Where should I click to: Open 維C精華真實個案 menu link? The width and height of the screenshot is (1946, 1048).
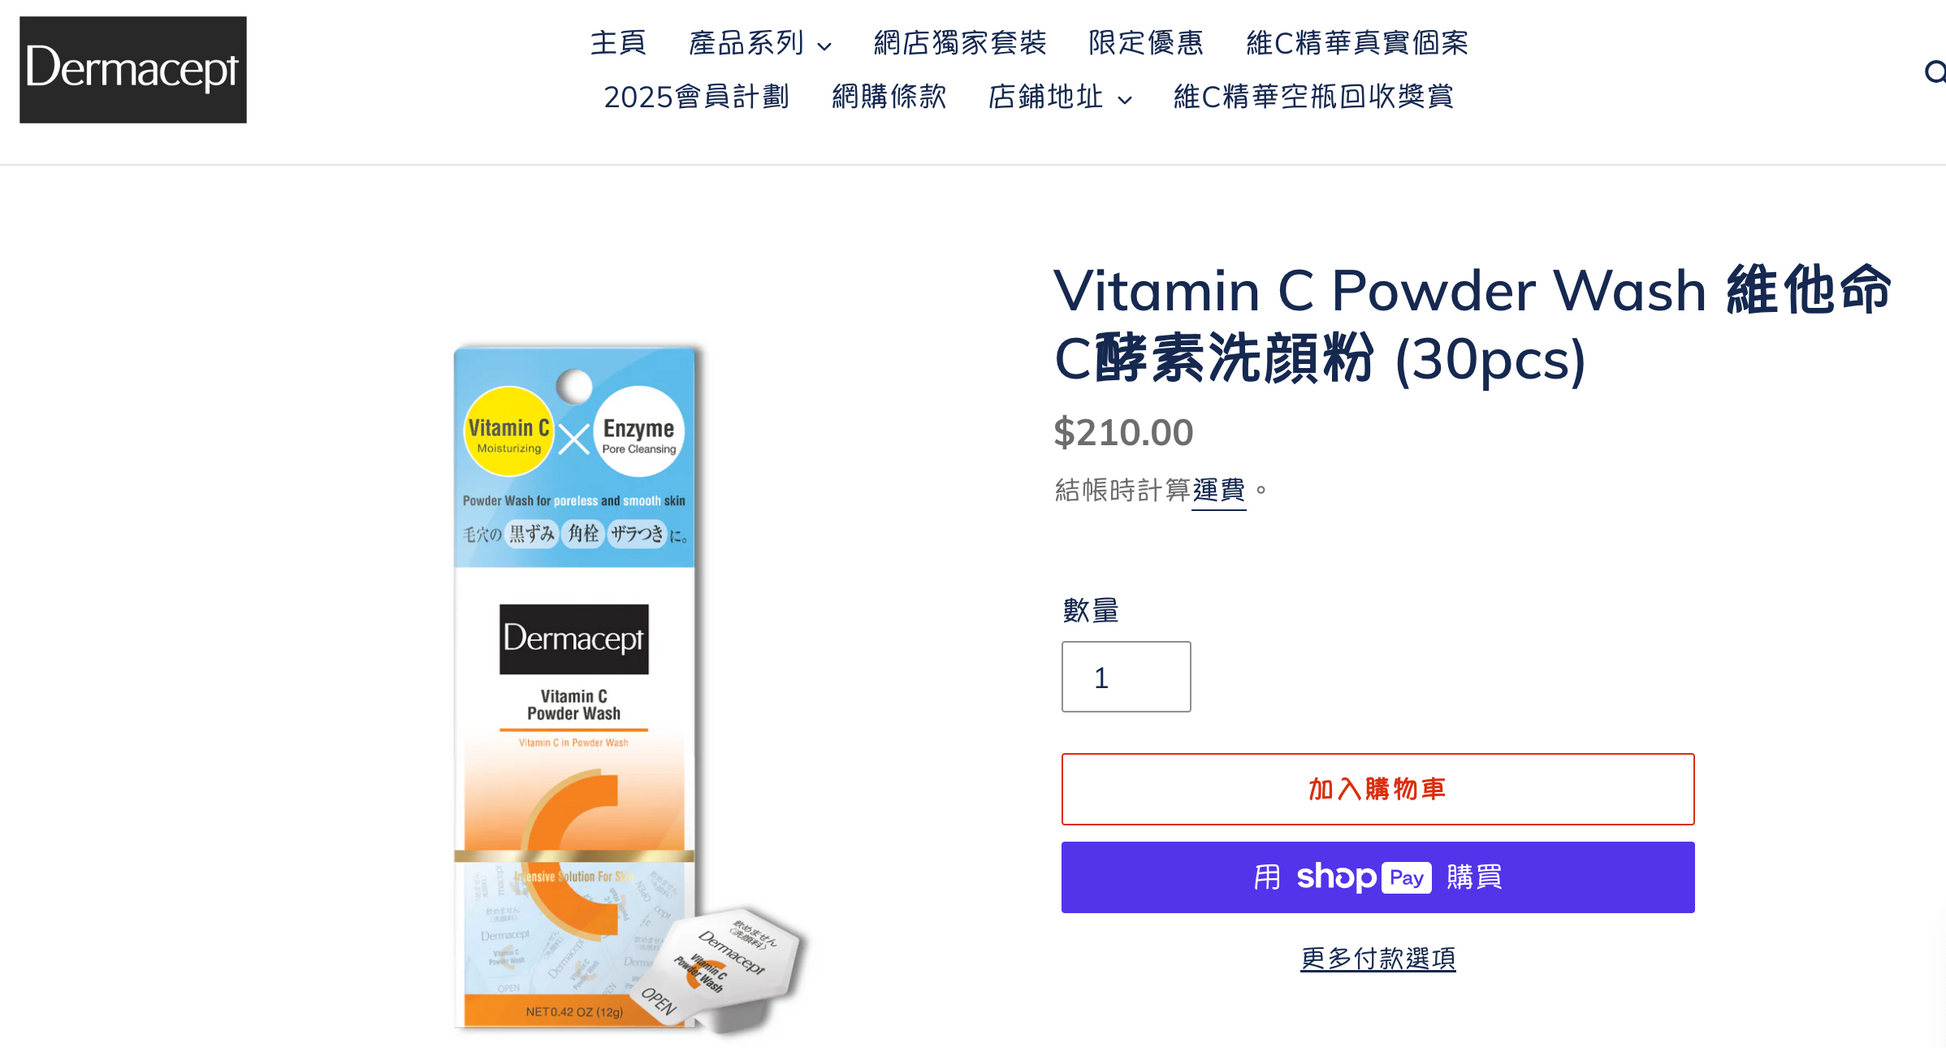(x=1357, y=43)
